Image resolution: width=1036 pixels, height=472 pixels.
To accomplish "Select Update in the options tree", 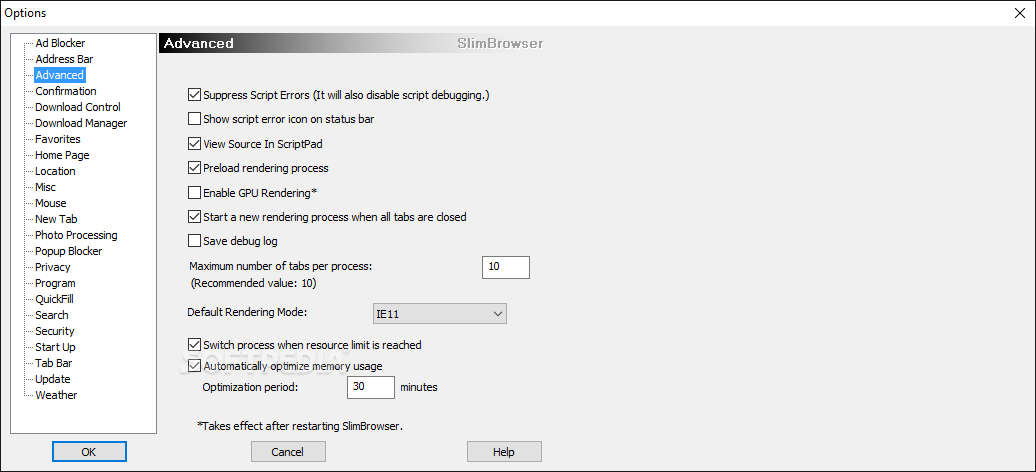I will (52, 379).
